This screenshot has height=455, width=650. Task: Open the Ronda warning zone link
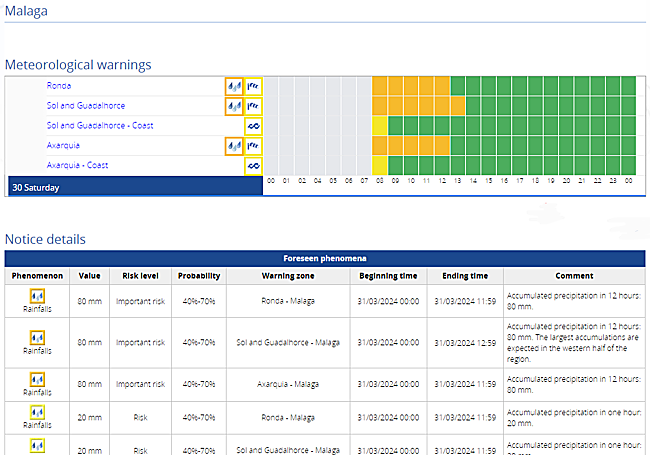point(59,86)
